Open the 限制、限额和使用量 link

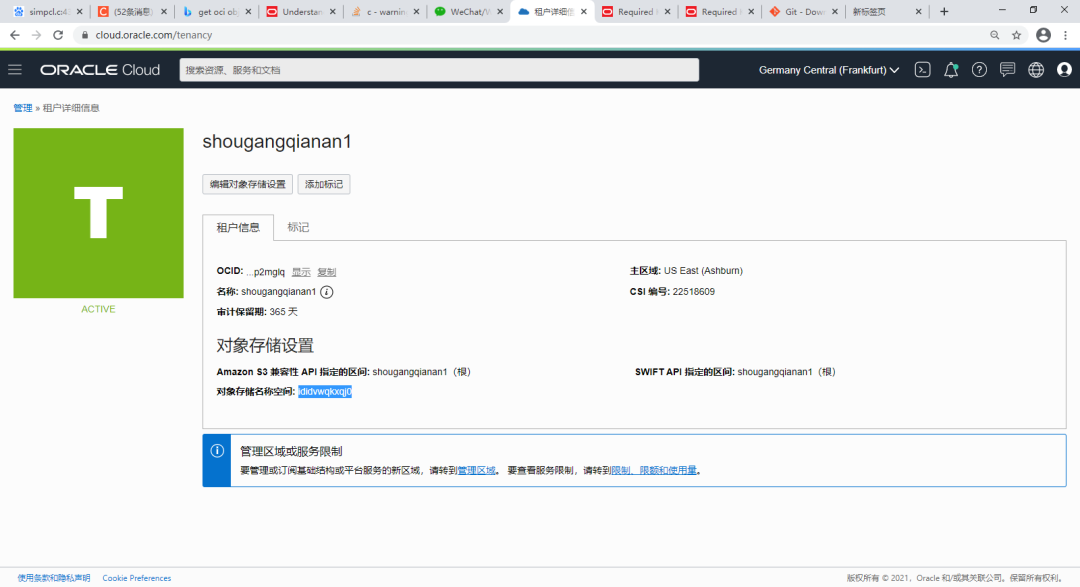tap(654, 471)
